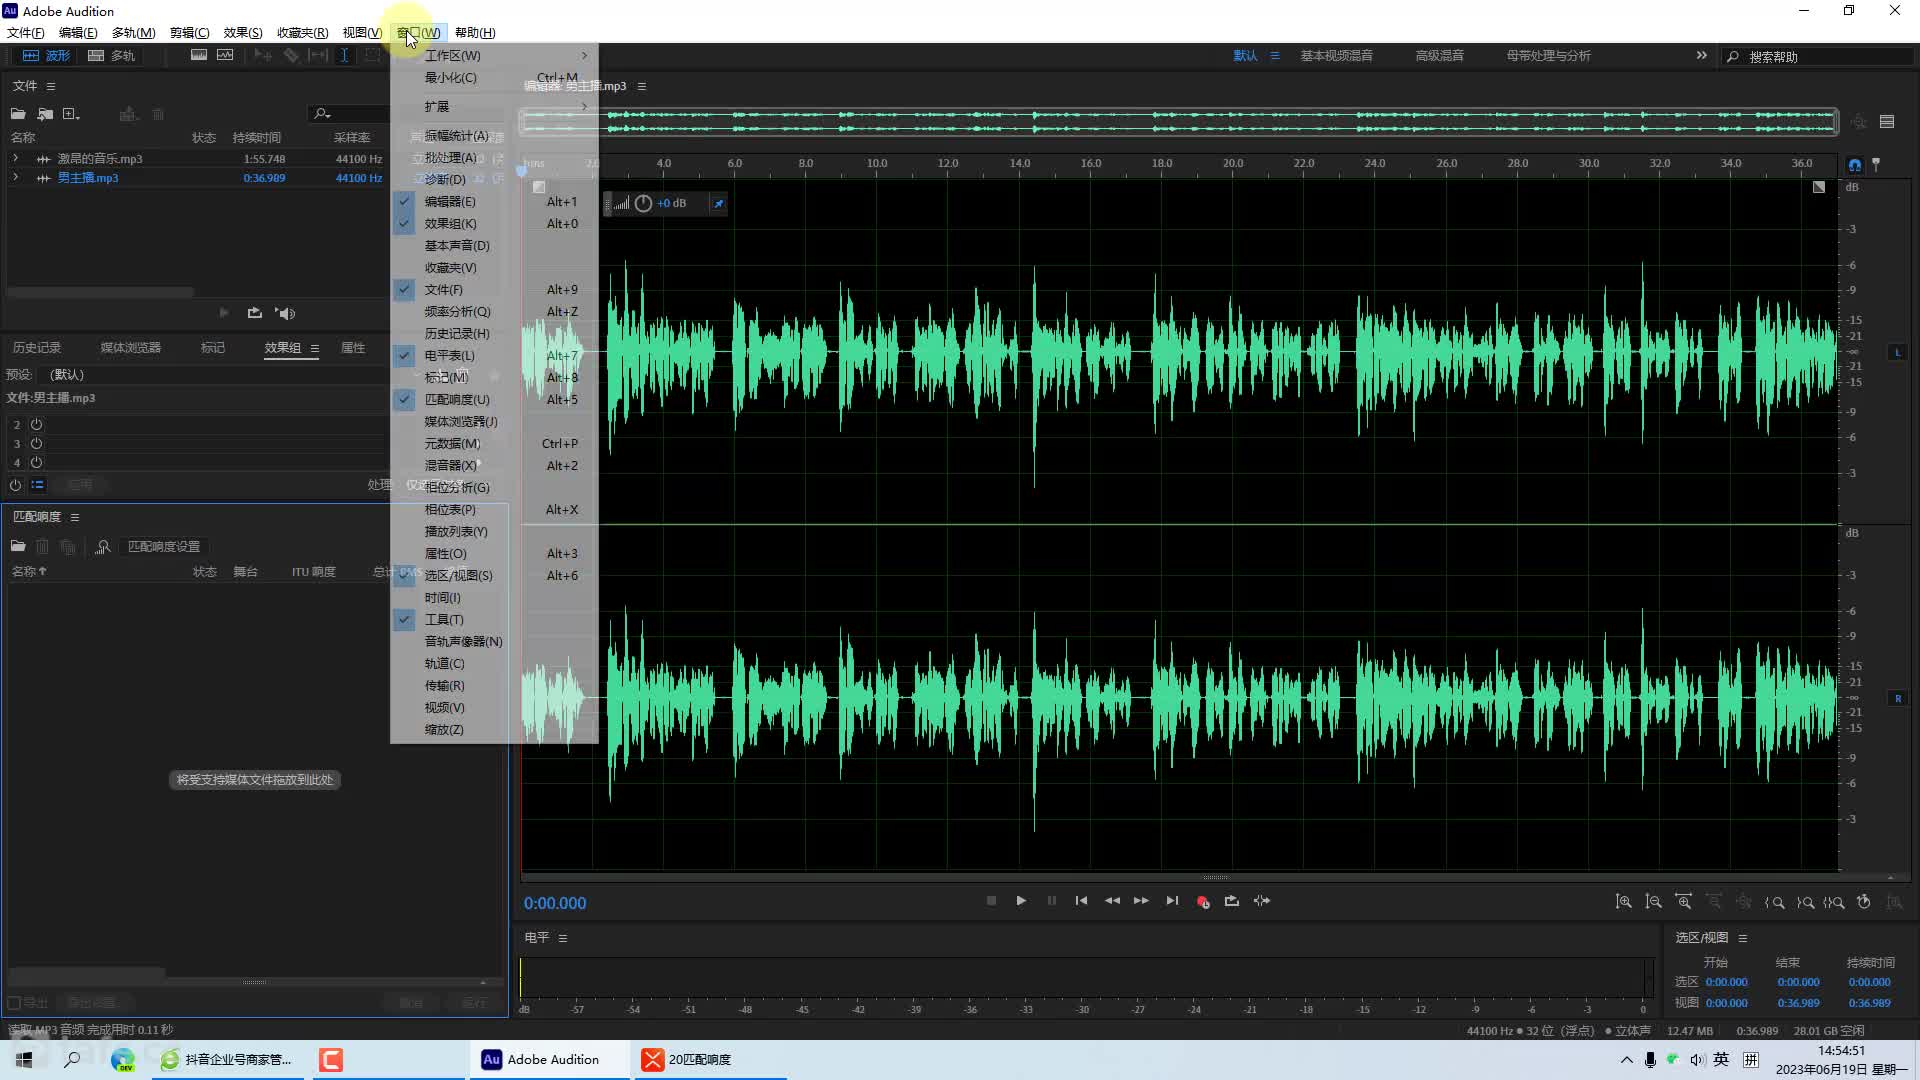Select 振幅统计(A) from the Window menu
The image size is (1920, 1080).
coord(495,136)
